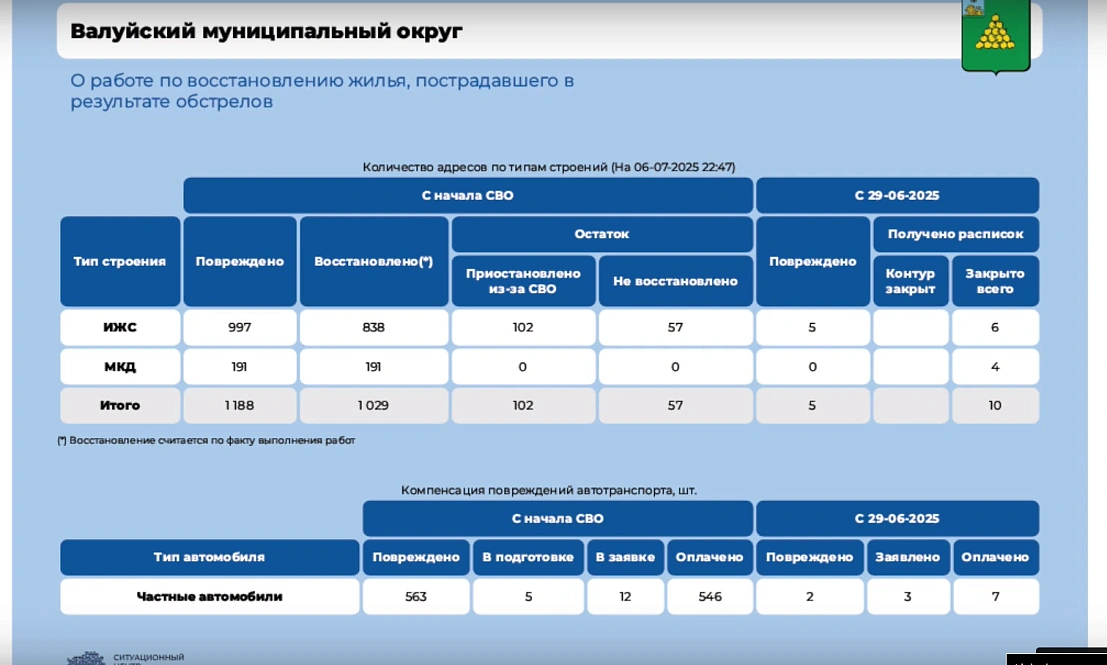The image size is (1107, 665).
Task: Select the Тип автомобиля header cell
Action: pos(209,557)
